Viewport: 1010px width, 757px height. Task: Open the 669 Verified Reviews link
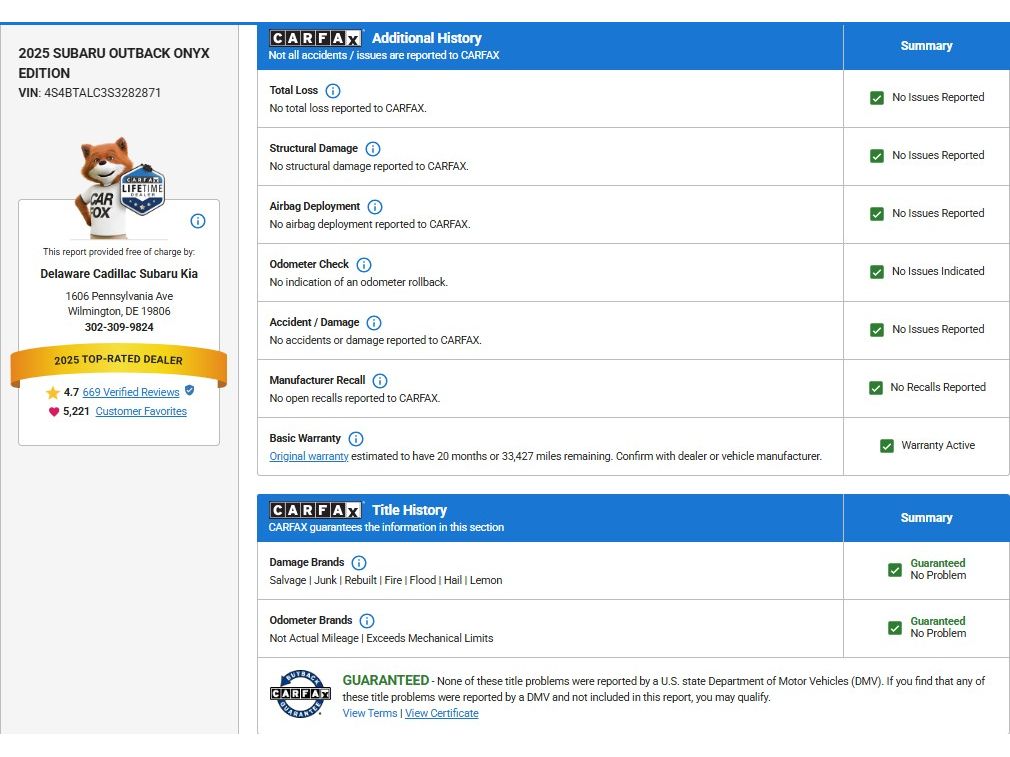131,392
